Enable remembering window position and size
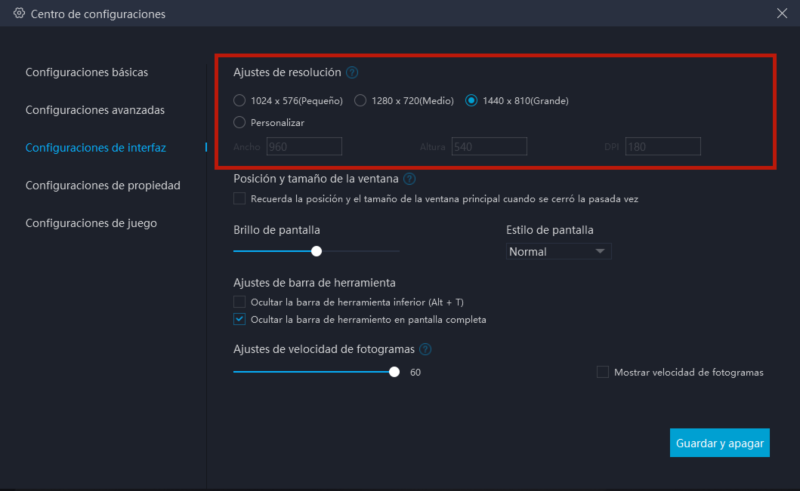Image resolution: width=800 pixels, height=491 pixels. (x=239, y=199)
